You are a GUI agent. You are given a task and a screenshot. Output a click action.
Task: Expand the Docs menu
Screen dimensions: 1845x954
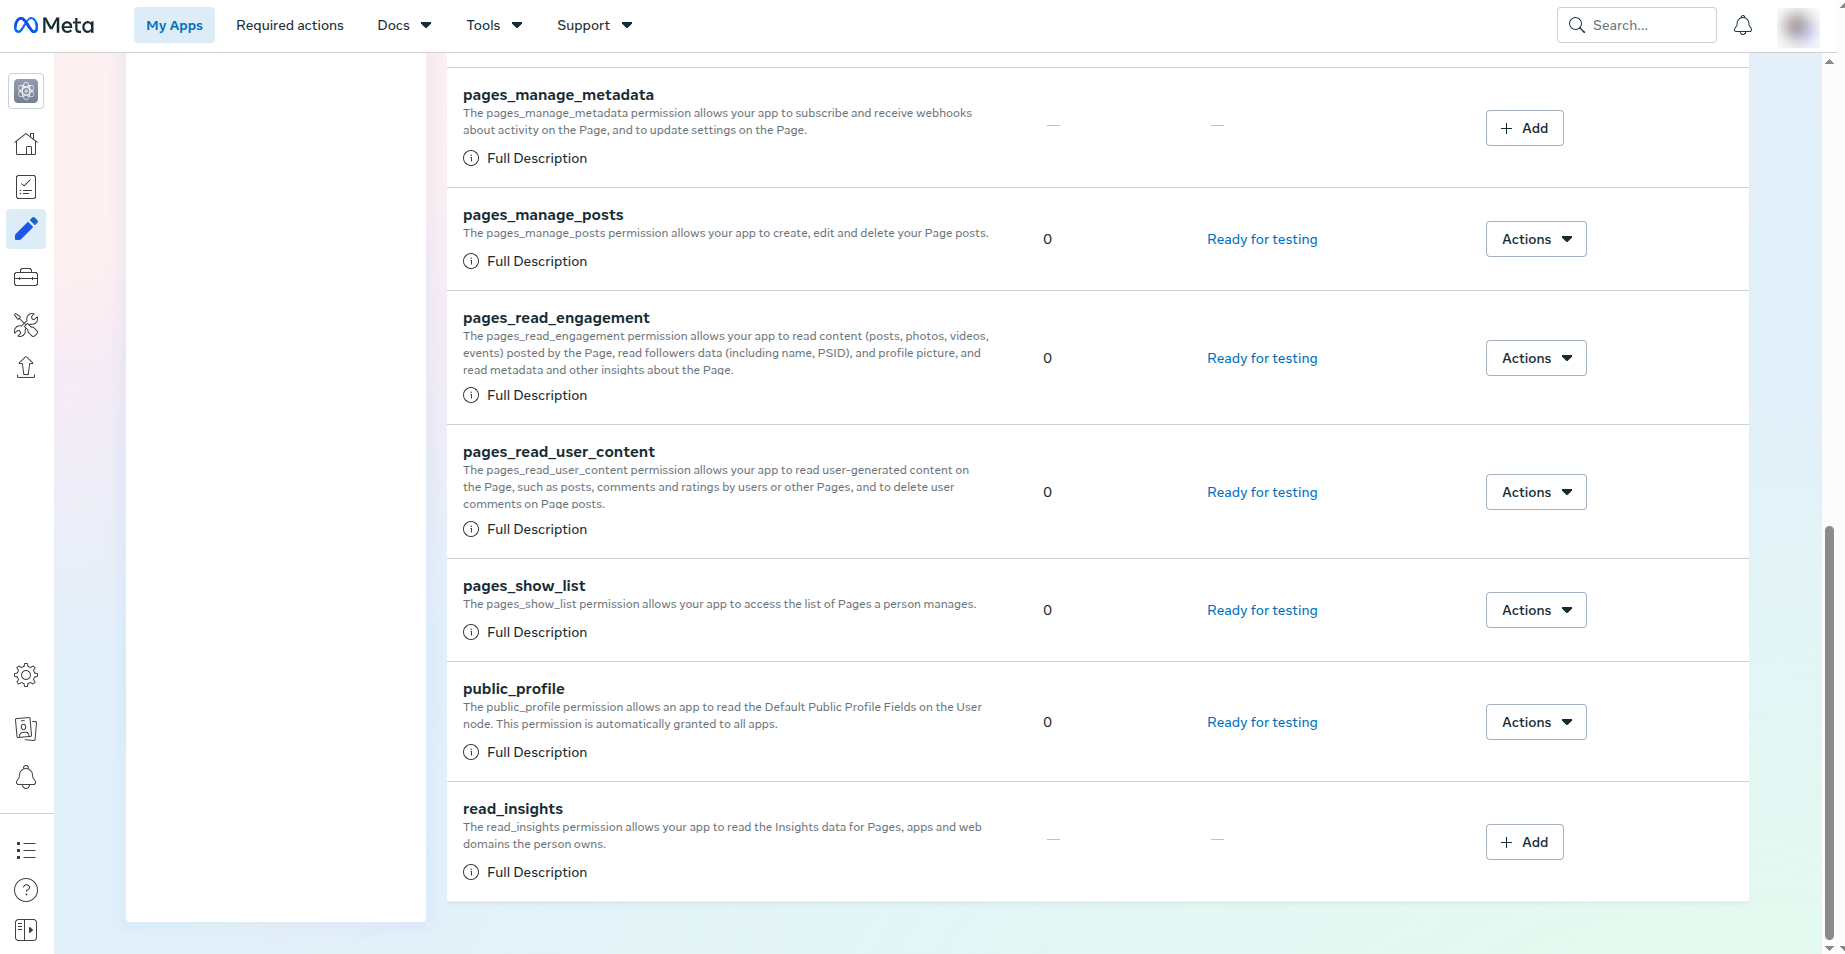404,25
